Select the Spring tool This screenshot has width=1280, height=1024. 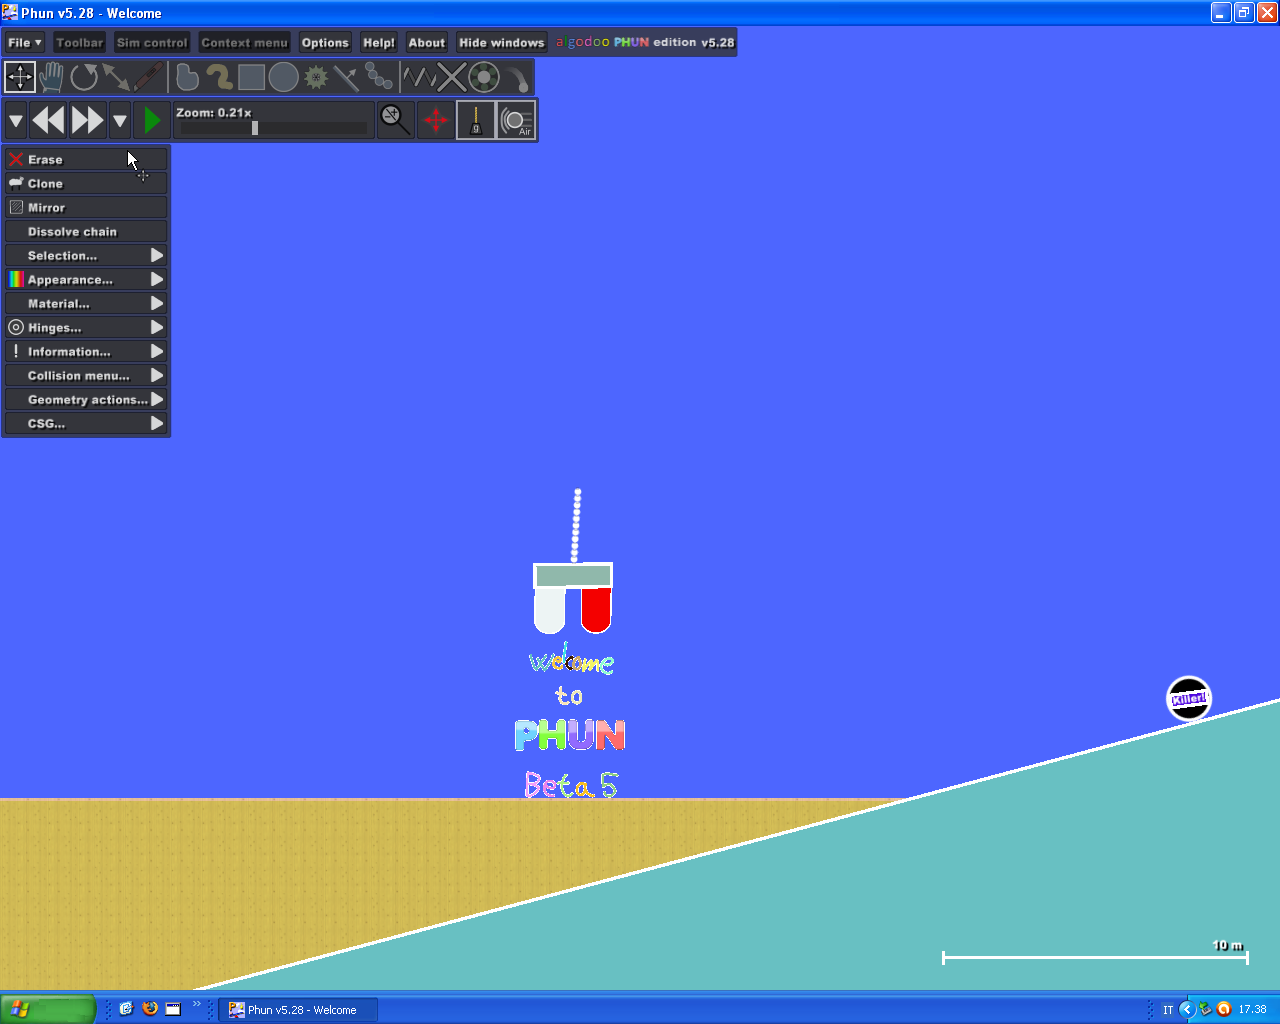tap(418, 77)
